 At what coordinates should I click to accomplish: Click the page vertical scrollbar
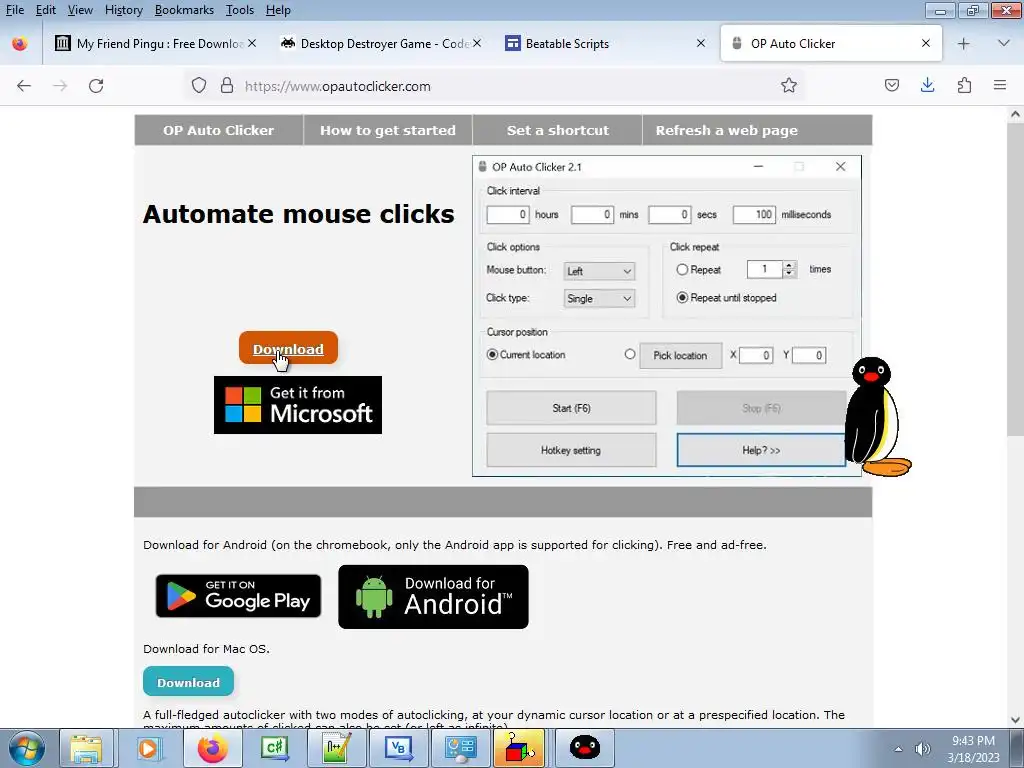[1015, 281]
